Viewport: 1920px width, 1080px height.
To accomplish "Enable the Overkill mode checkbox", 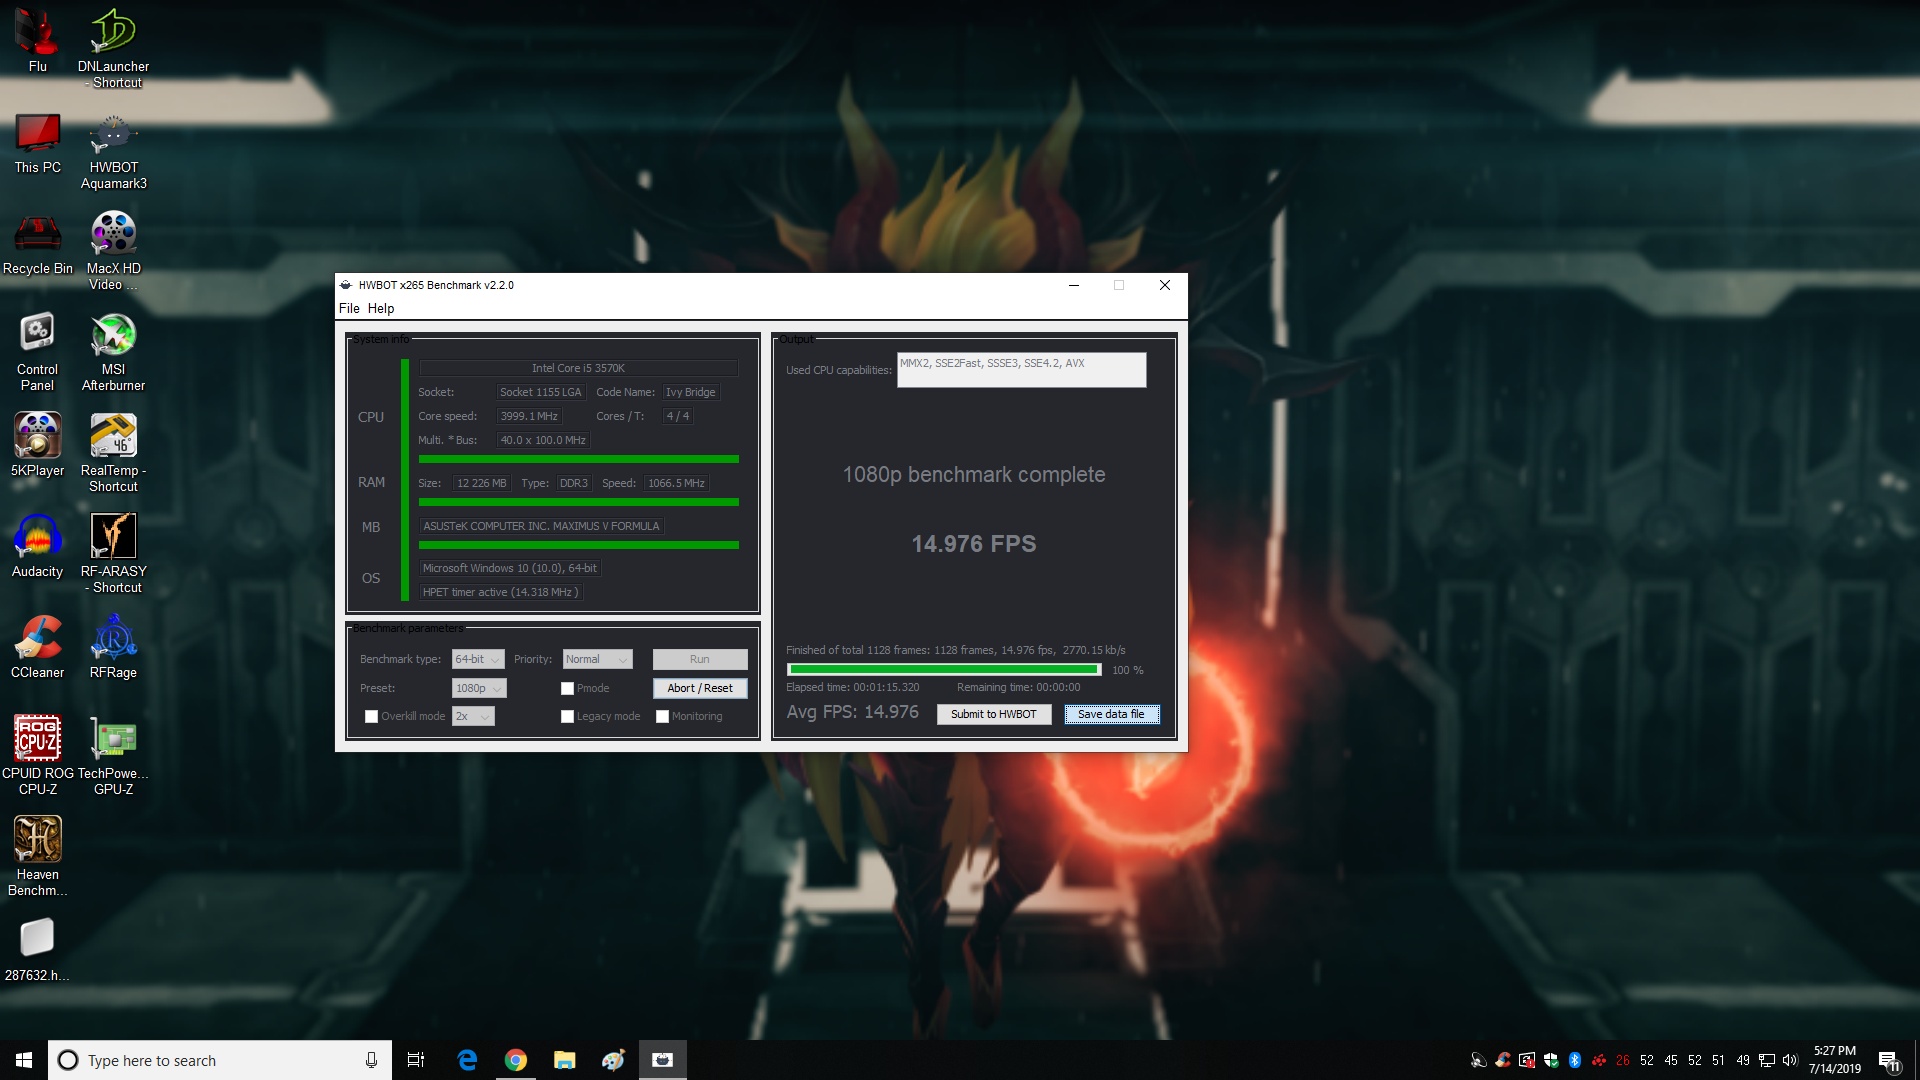I will pos(372,716).
